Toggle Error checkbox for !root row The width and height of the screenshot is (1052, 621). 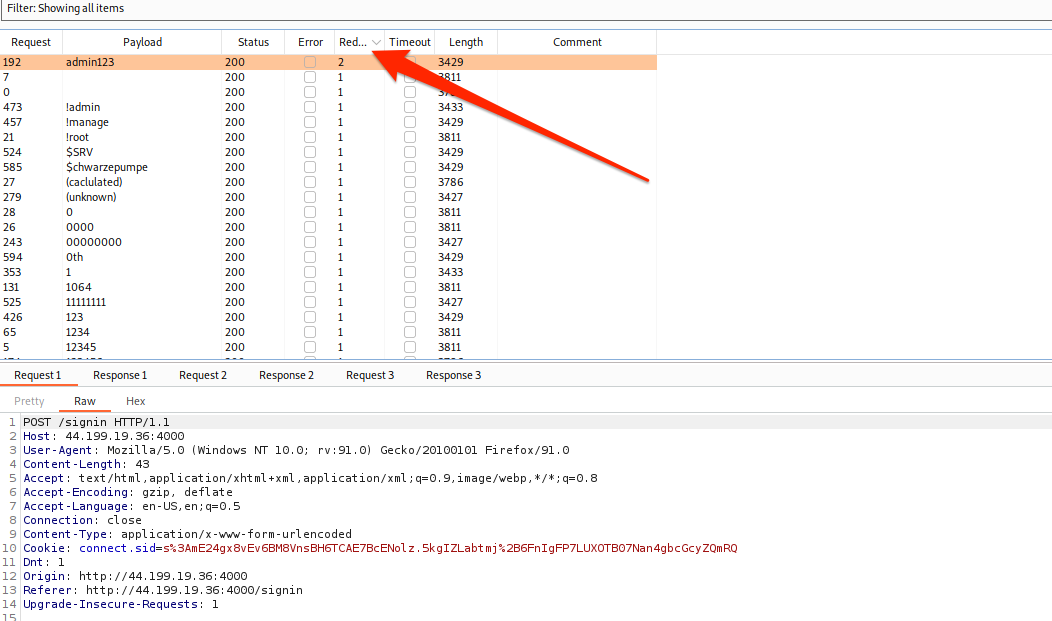coord(310,137)
